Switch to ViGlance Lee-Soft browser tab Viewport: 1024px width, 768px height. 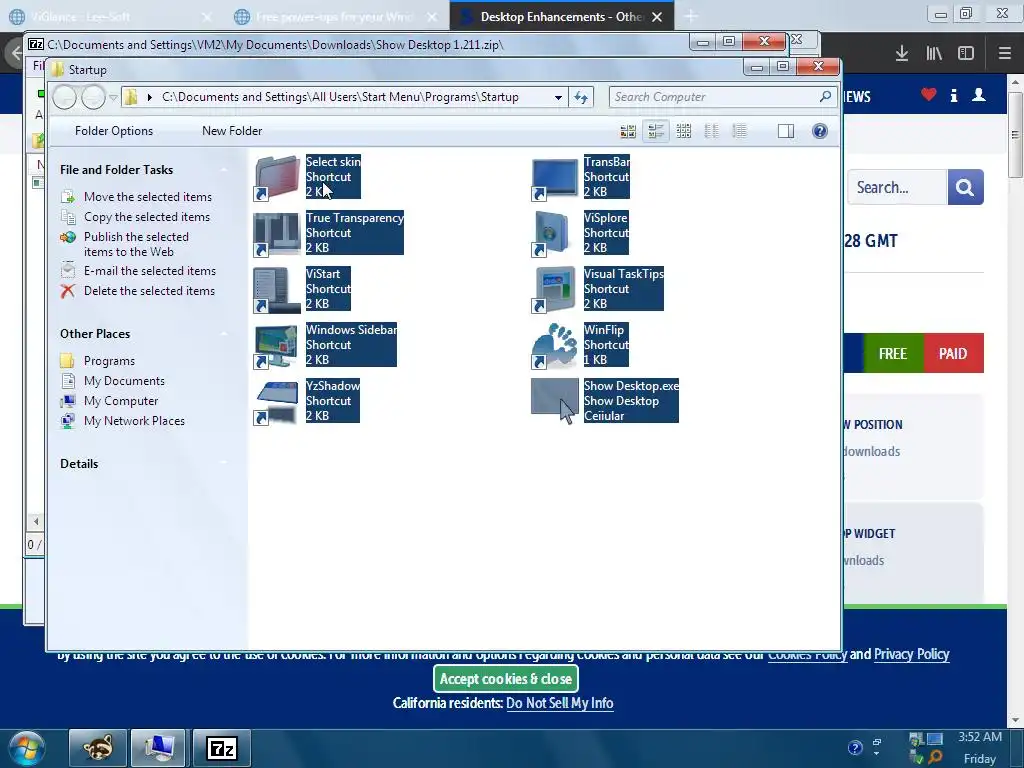(x=80, y=17)
